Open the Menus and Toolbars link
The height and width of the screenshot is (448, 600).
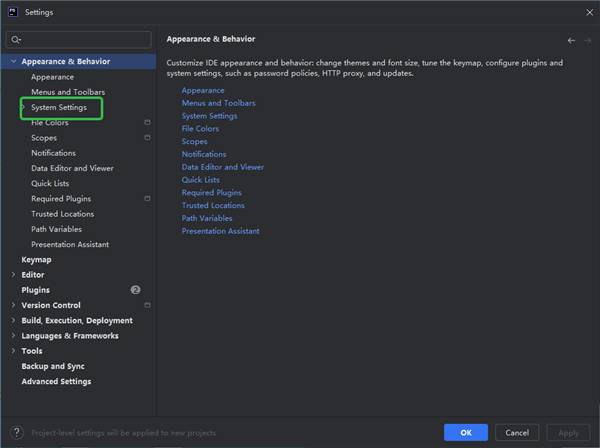point(218,103)
